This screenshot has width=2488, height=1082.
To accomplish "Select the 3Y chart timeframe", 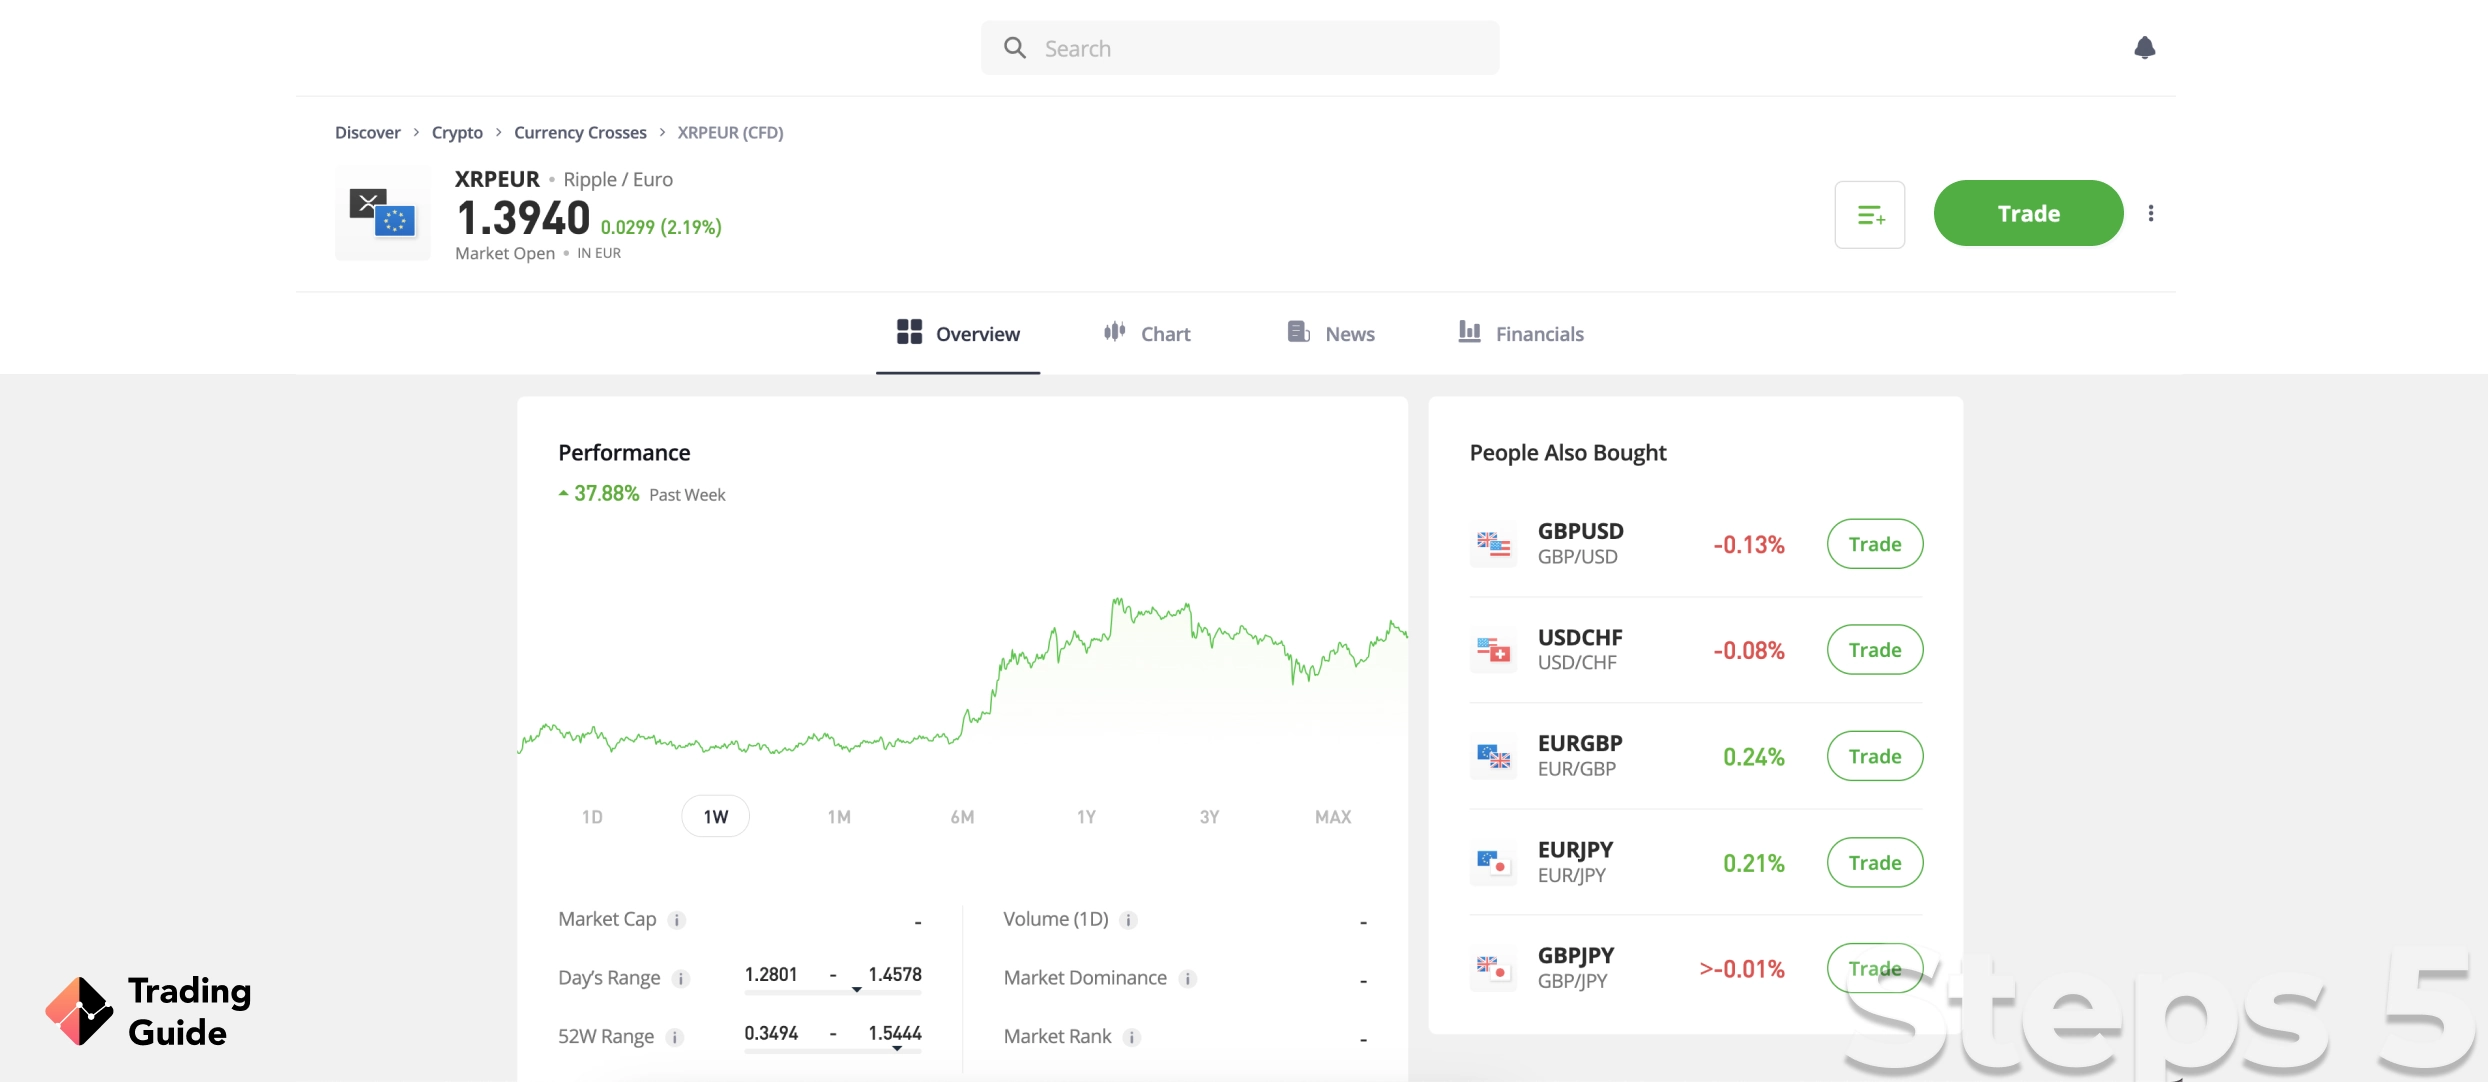I will [x=1209, y=817].
